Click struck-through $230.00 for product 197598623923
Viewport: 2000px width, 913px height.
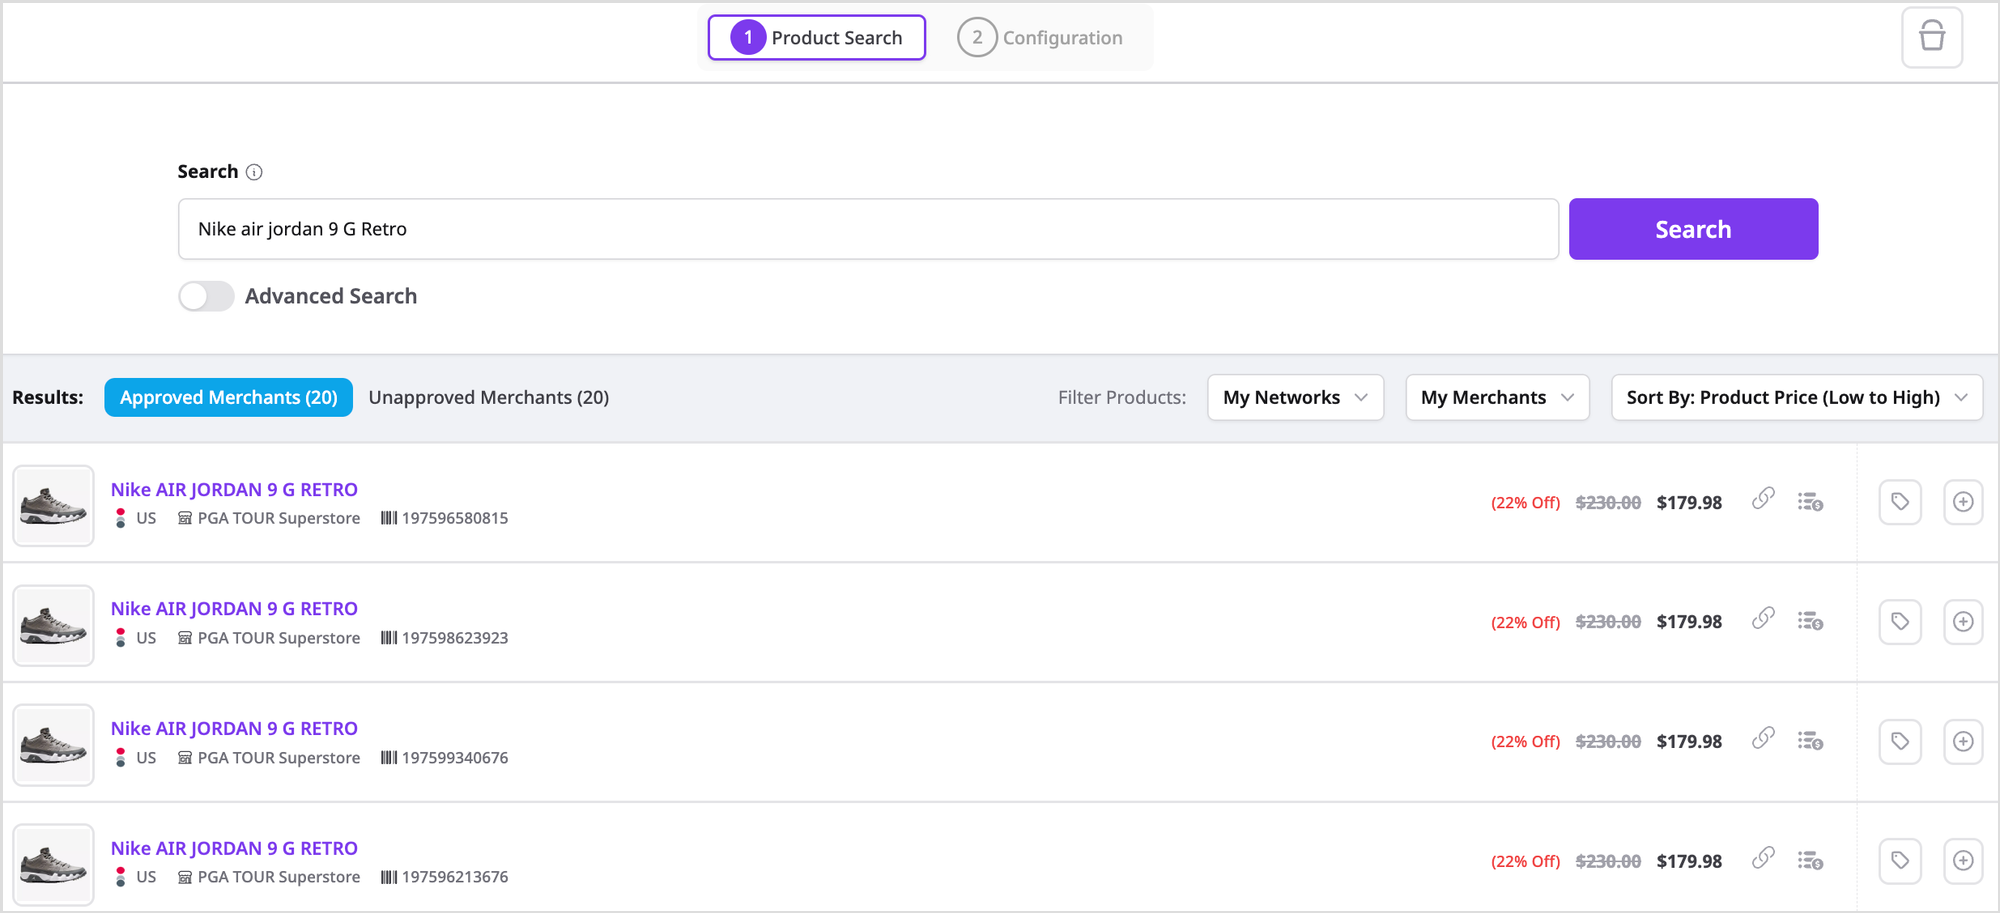pyautogui.click(x=1608, y=621)
